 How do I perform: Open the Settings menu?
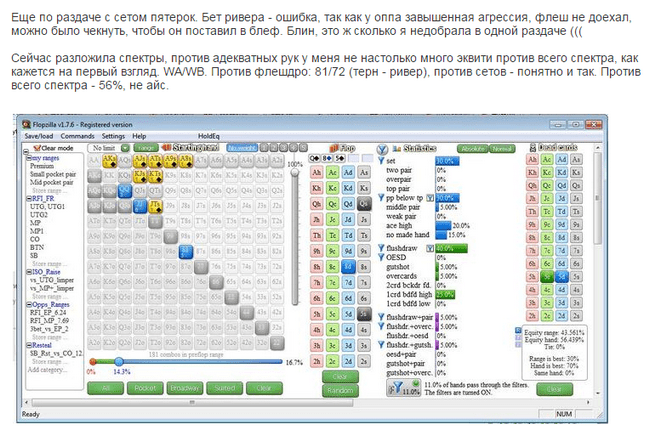pyautogui.click(x=113, y=136)
